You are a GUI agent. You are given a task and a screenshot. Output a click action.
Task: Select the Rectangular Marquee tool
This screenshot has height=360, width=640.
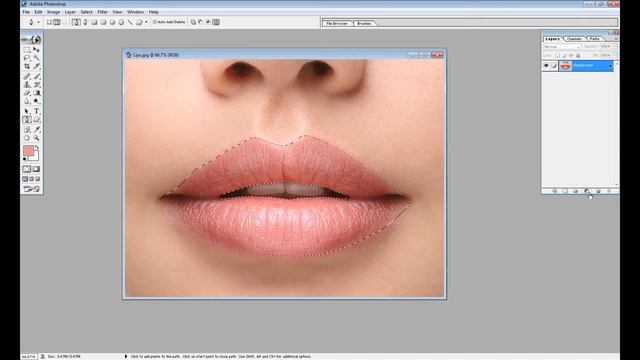coord(27,50)
